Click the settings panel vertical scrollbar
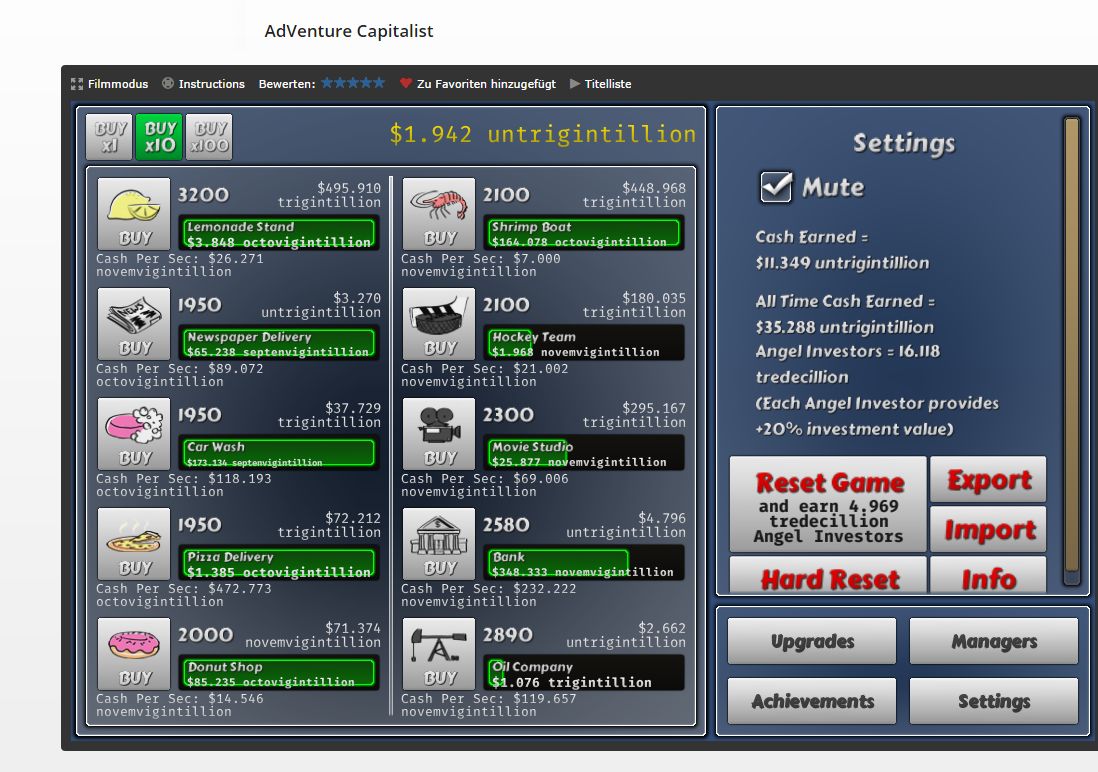 click(1071, 350)
